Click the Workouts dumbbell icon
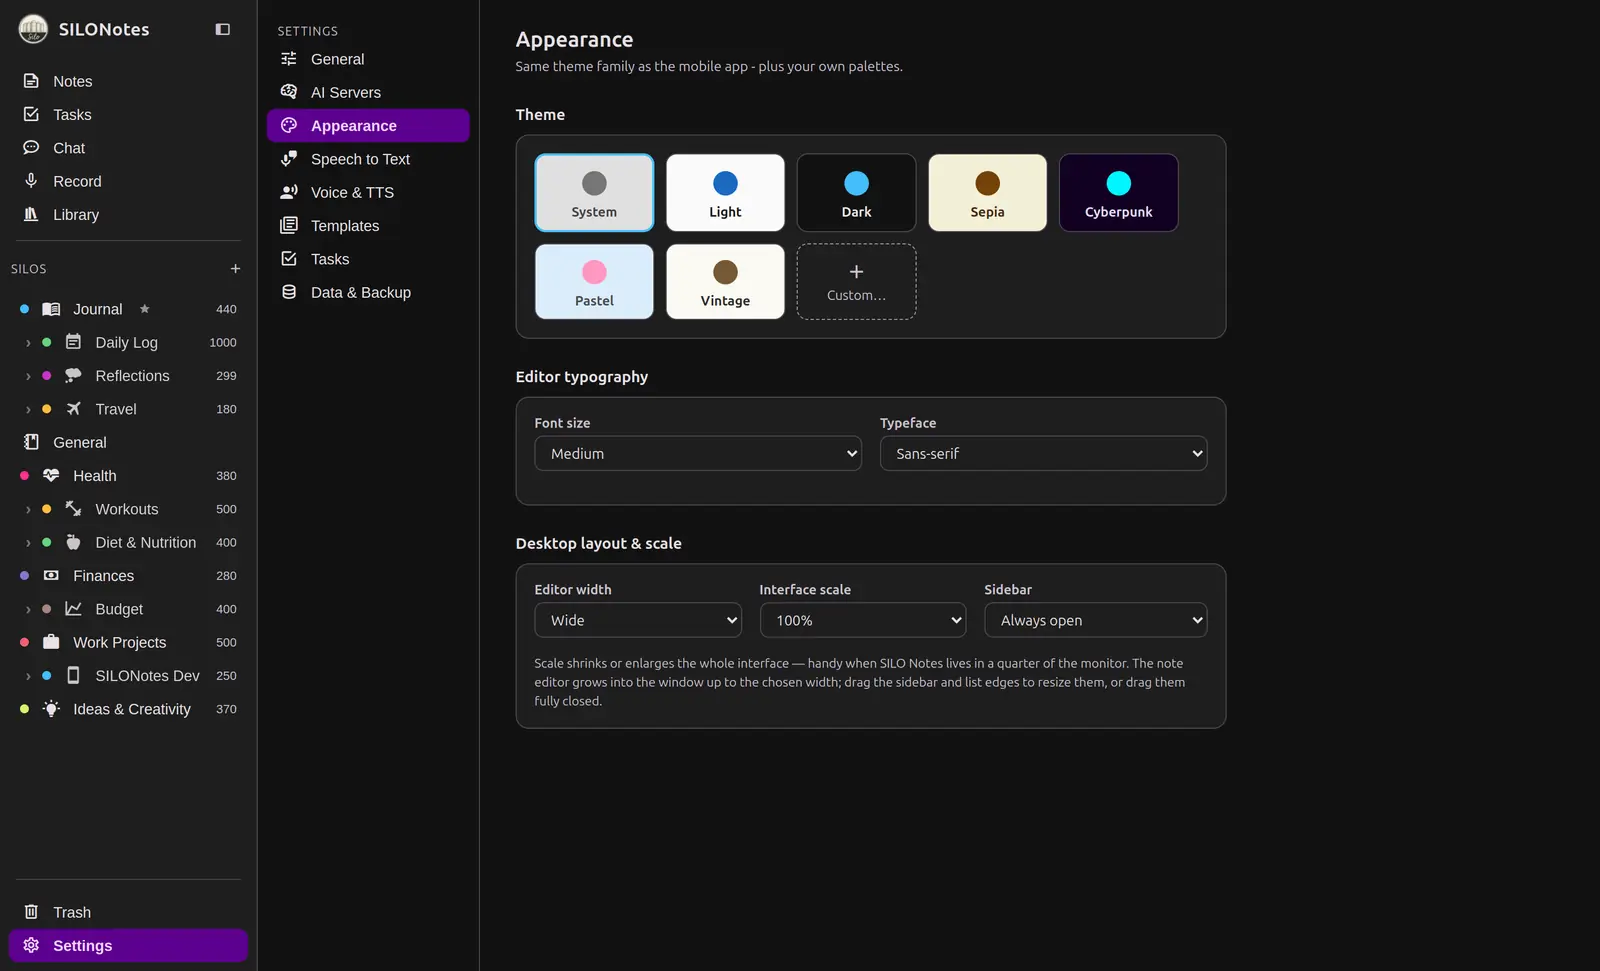The image size is (1600, 971). [x=73, y=509]
